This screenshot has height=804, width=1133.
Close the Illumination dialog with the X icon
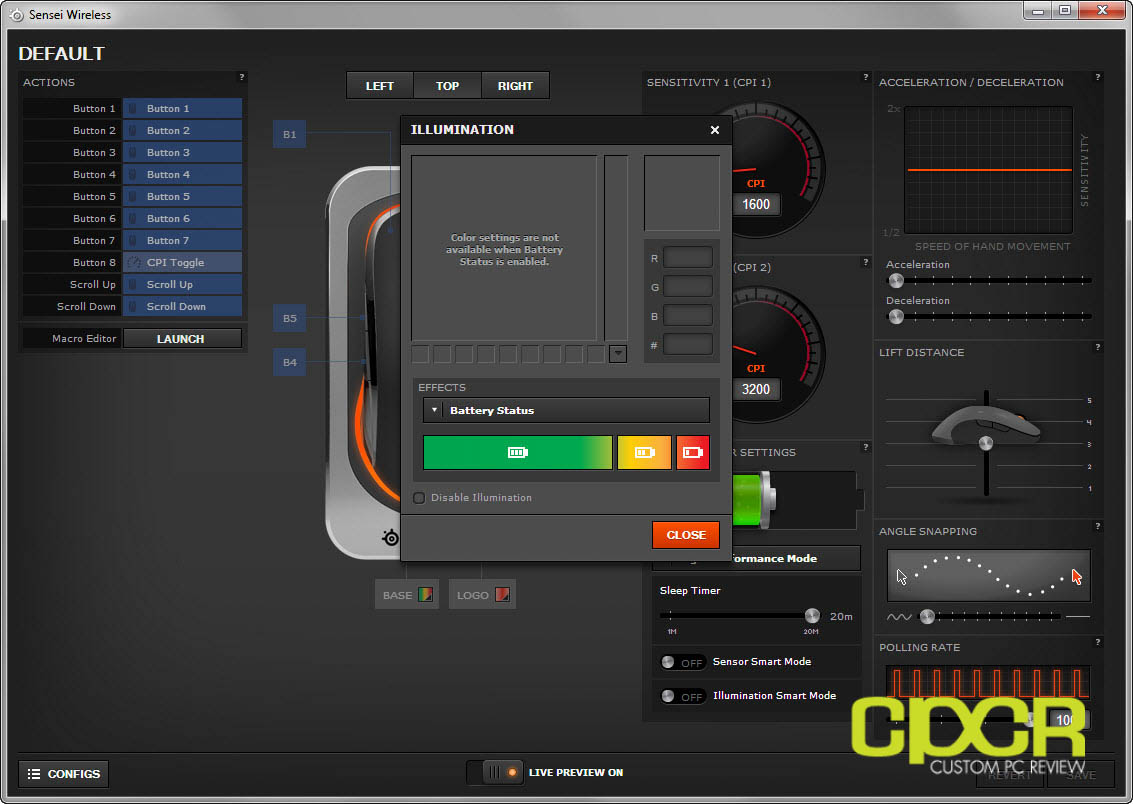point(715,130)
